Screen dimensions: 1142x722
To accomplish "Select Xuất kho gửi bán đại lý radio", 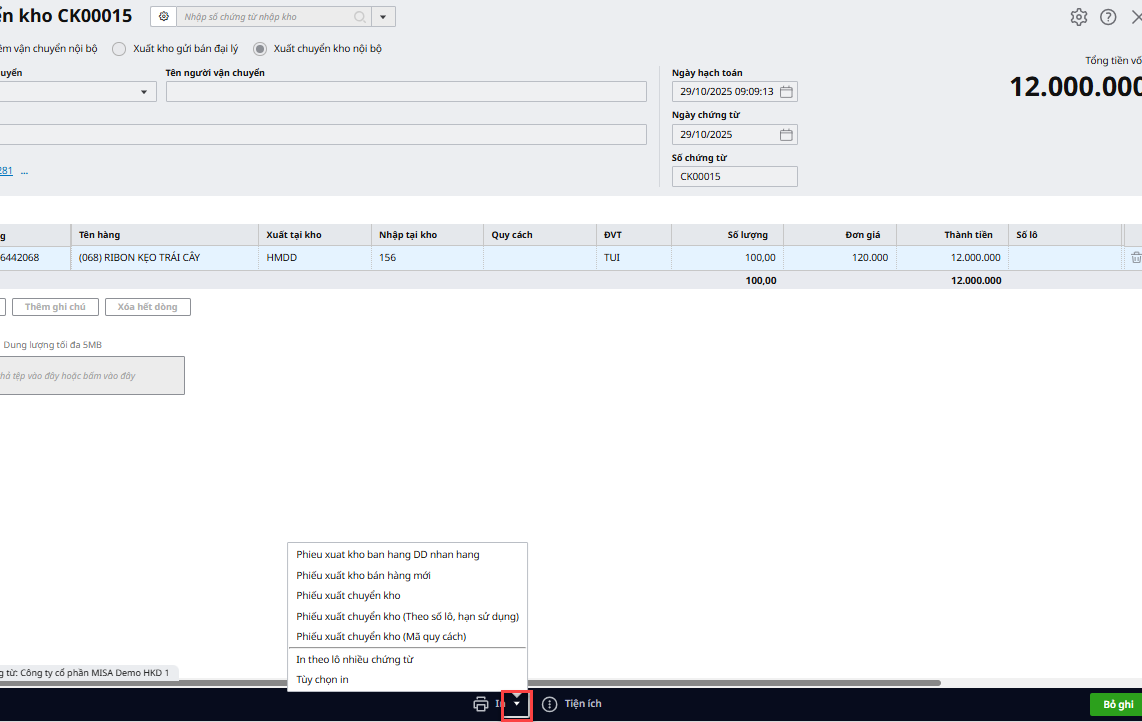I will [119, 49].
